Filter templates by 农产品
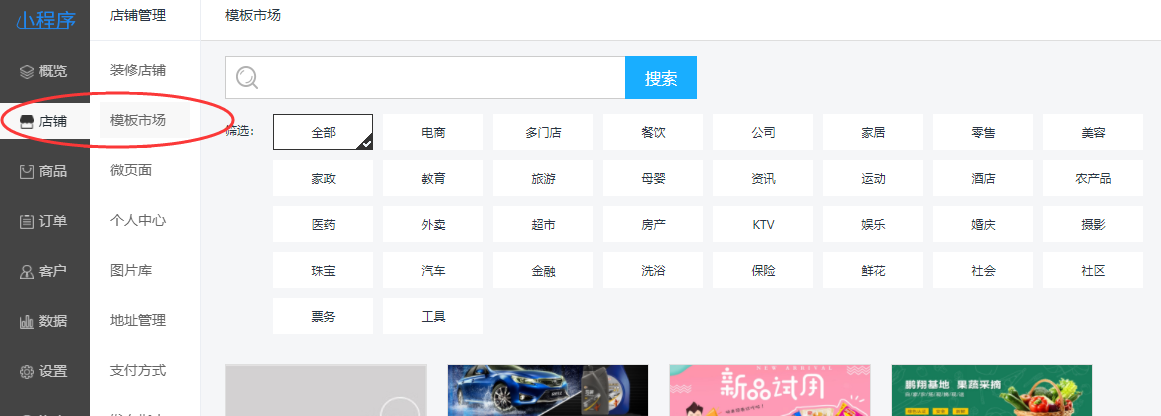The image size is (1161, 416). point(1093,178)
